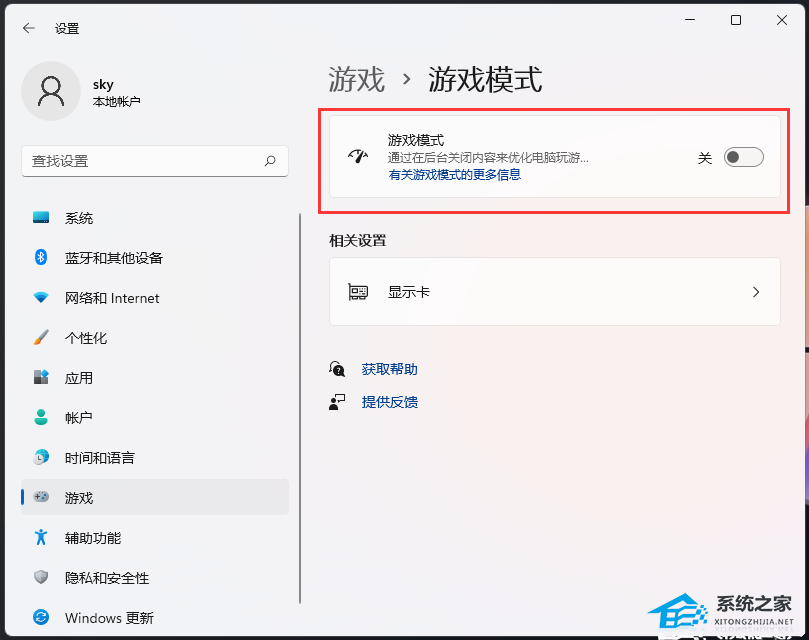Screen dimensions: 809x640
Task: Turn on the 游戏模式 toggle switch
Action: (x=743, y=157)
